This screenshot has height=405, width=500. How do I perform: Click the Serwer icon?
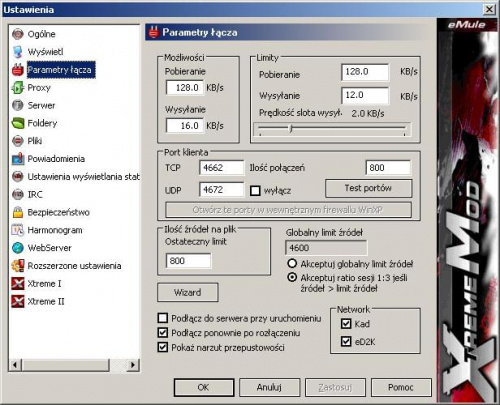(x=18, y=105)
